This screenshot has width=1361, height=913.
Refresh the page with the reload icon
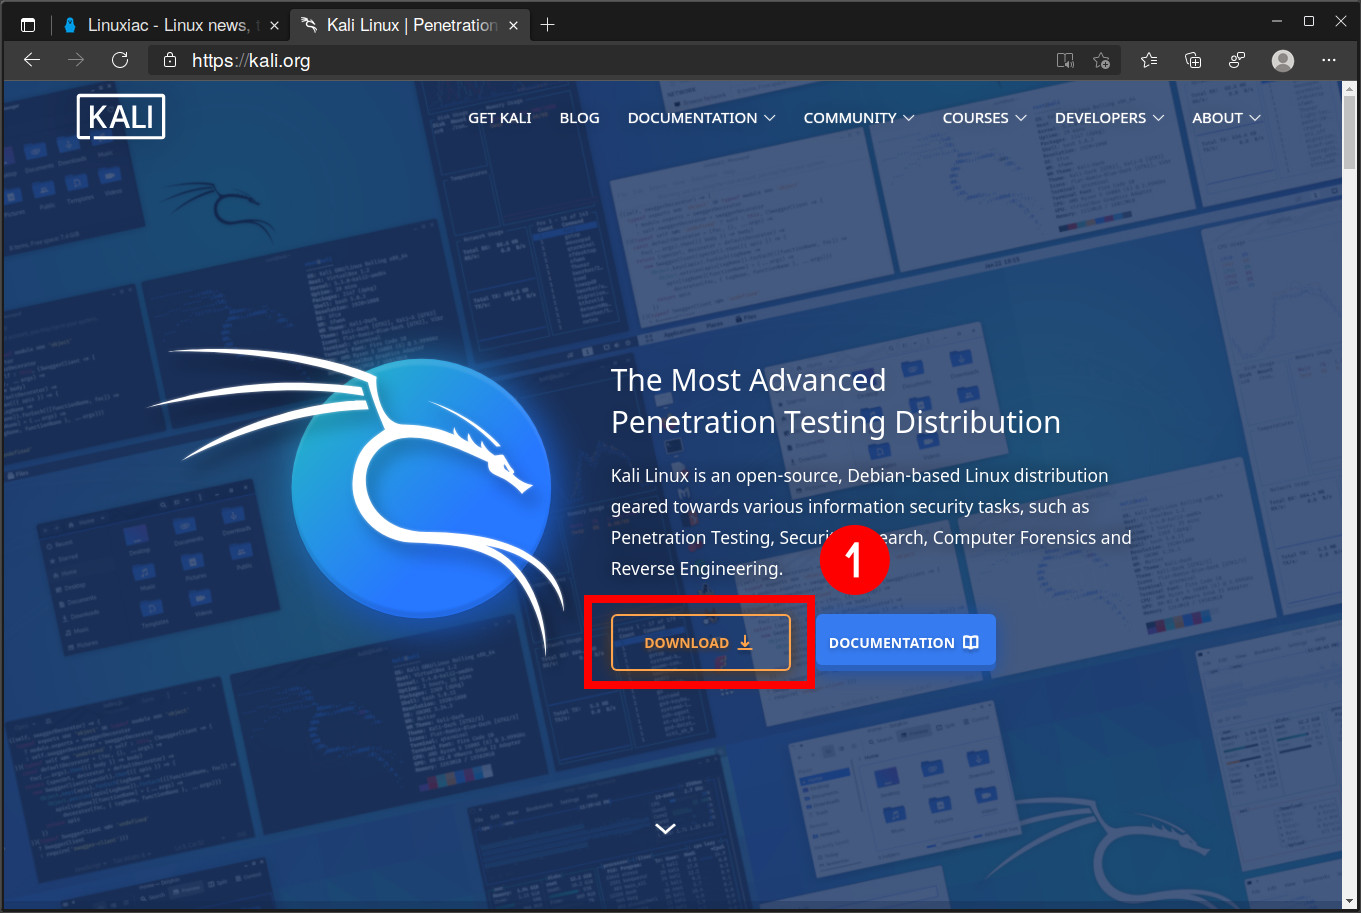120,60
